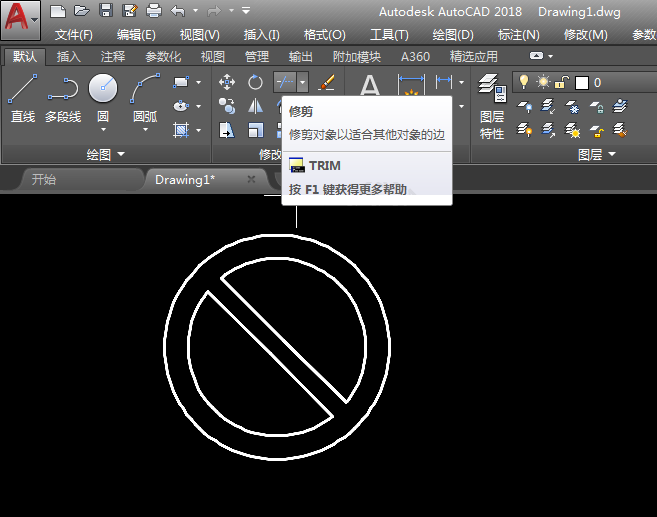Toggle layer lock padlock icon

pyautogui.click(x=561, y=82)
